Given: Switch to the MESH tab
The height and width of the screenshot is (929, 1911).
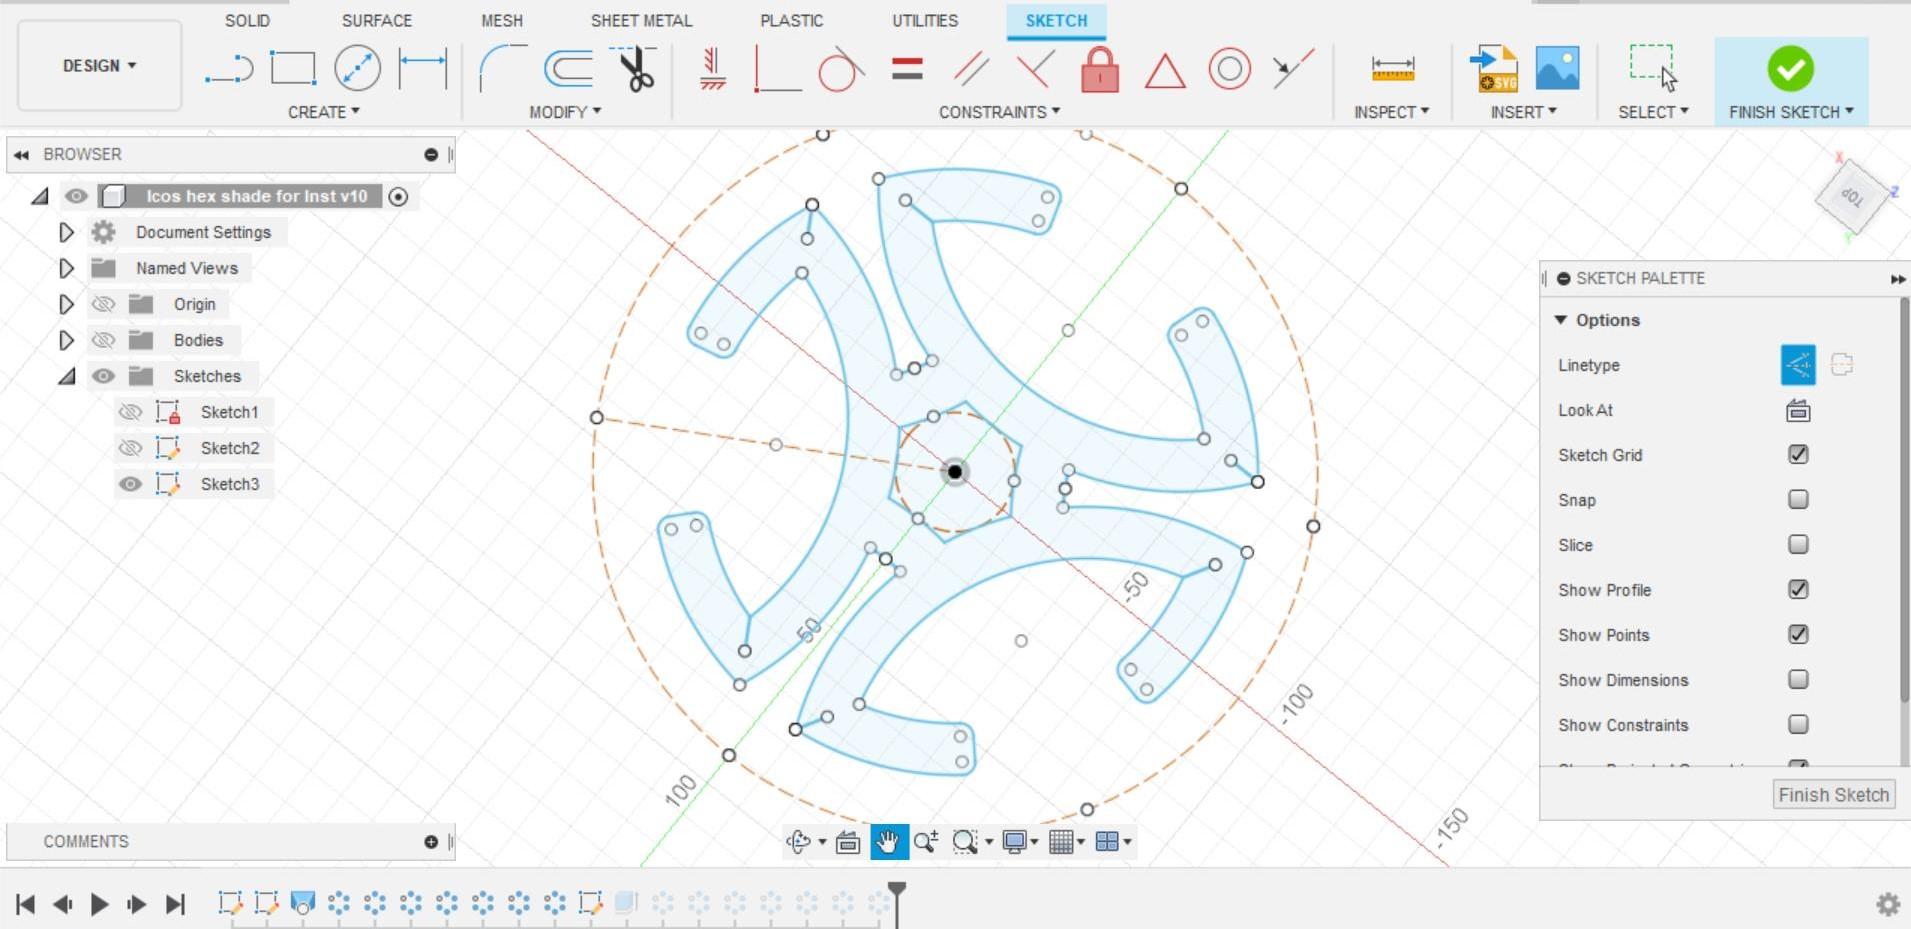Looking at the screenshot, I should click(501, 21).
